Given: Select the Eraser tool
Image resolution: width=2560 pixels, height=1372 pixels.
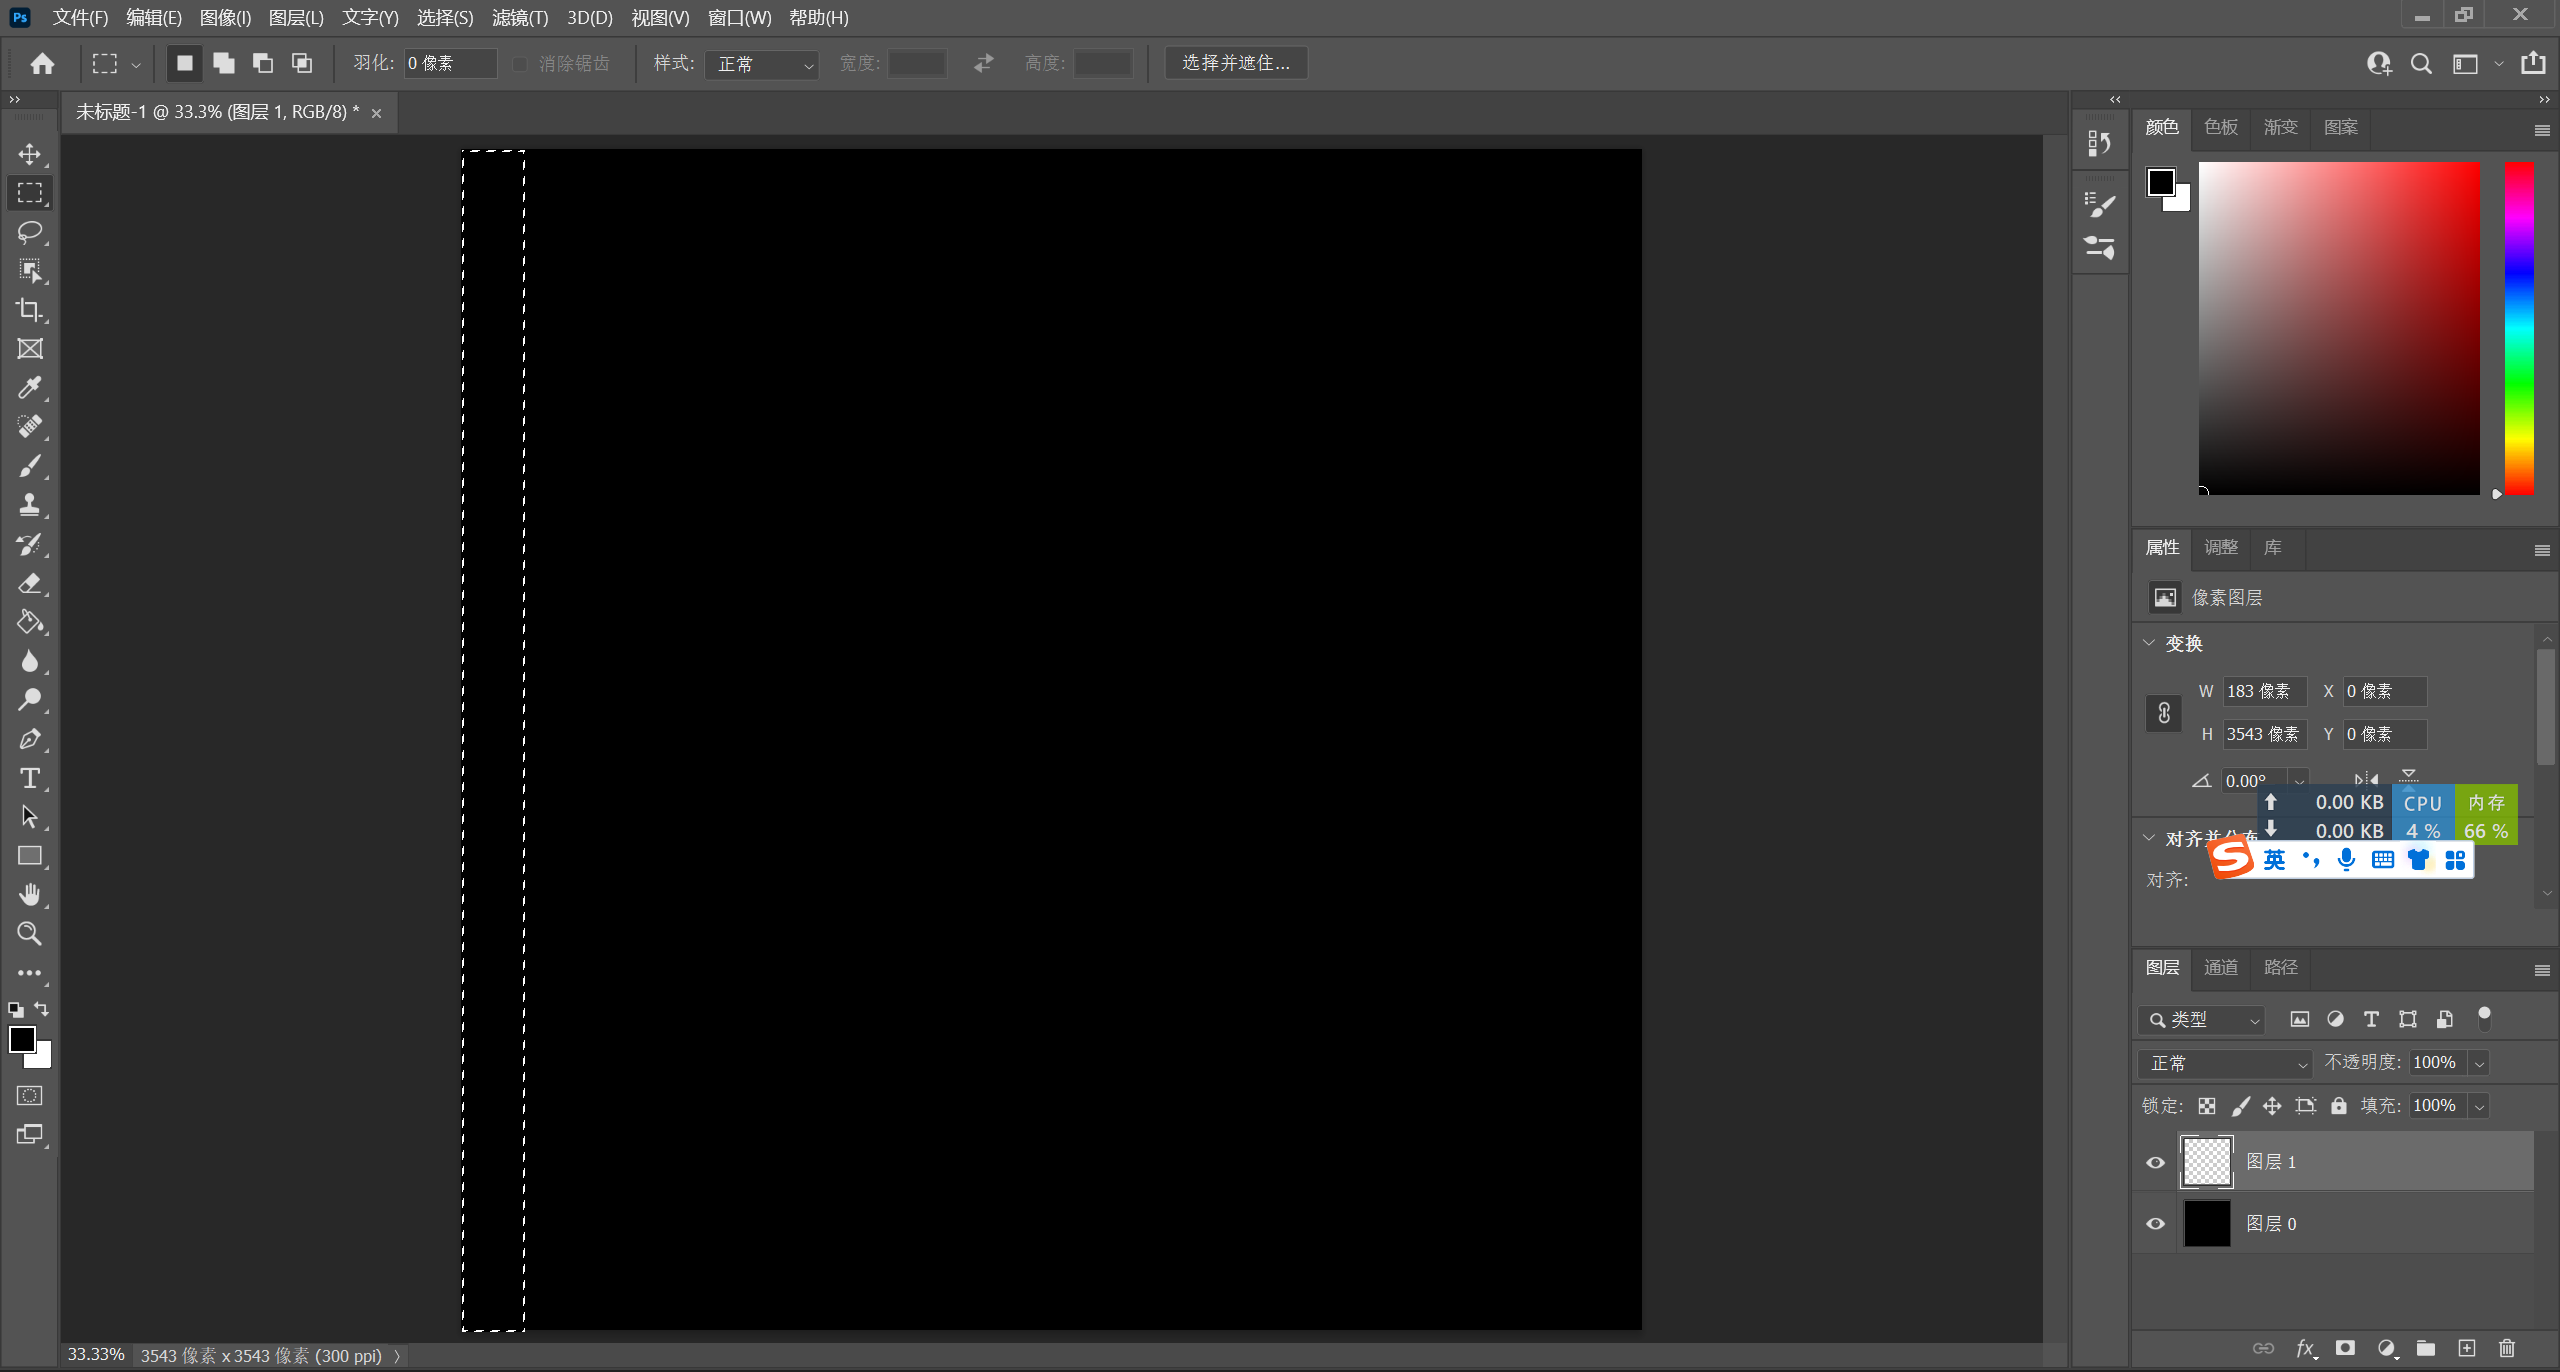Looking at the screenshot, I should (29, 583).
